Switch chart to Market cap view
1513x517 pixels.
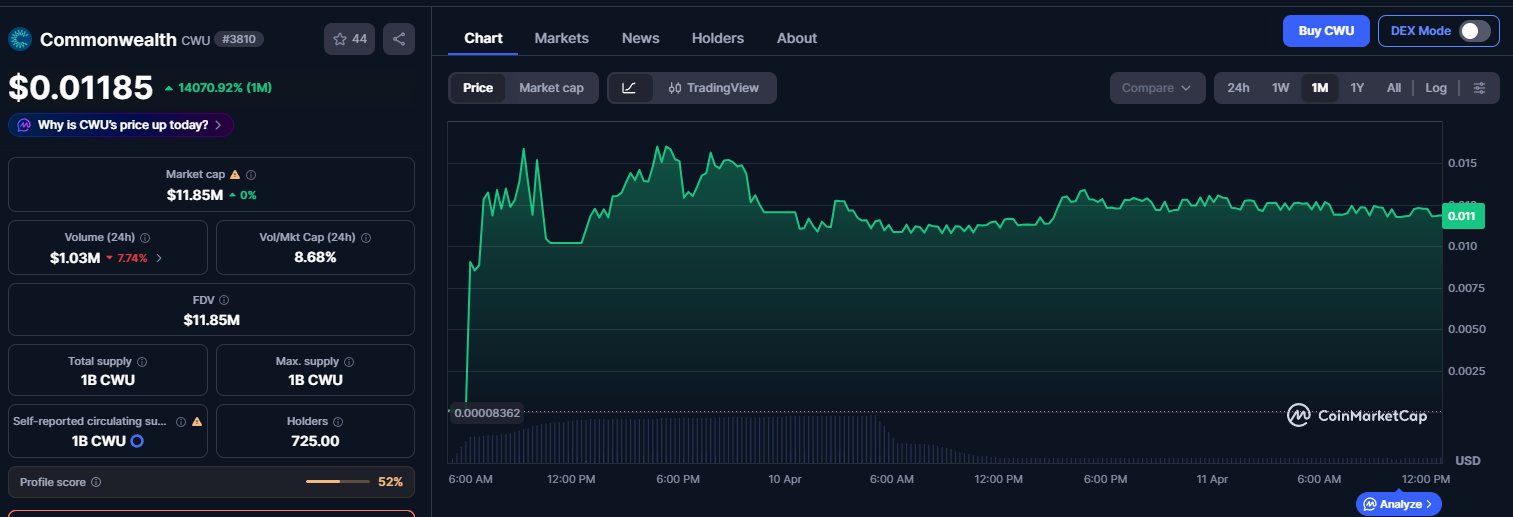(x=551, y=88)
